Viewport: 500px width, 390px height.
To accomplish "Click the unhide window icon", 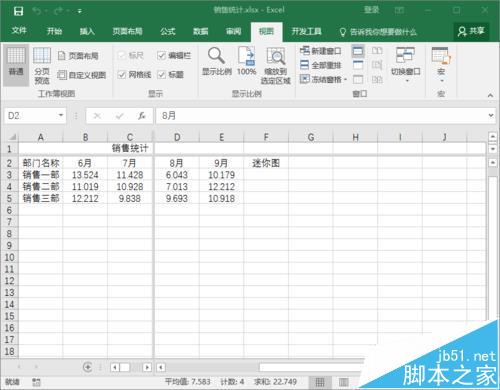I will (x=358, y=79).
